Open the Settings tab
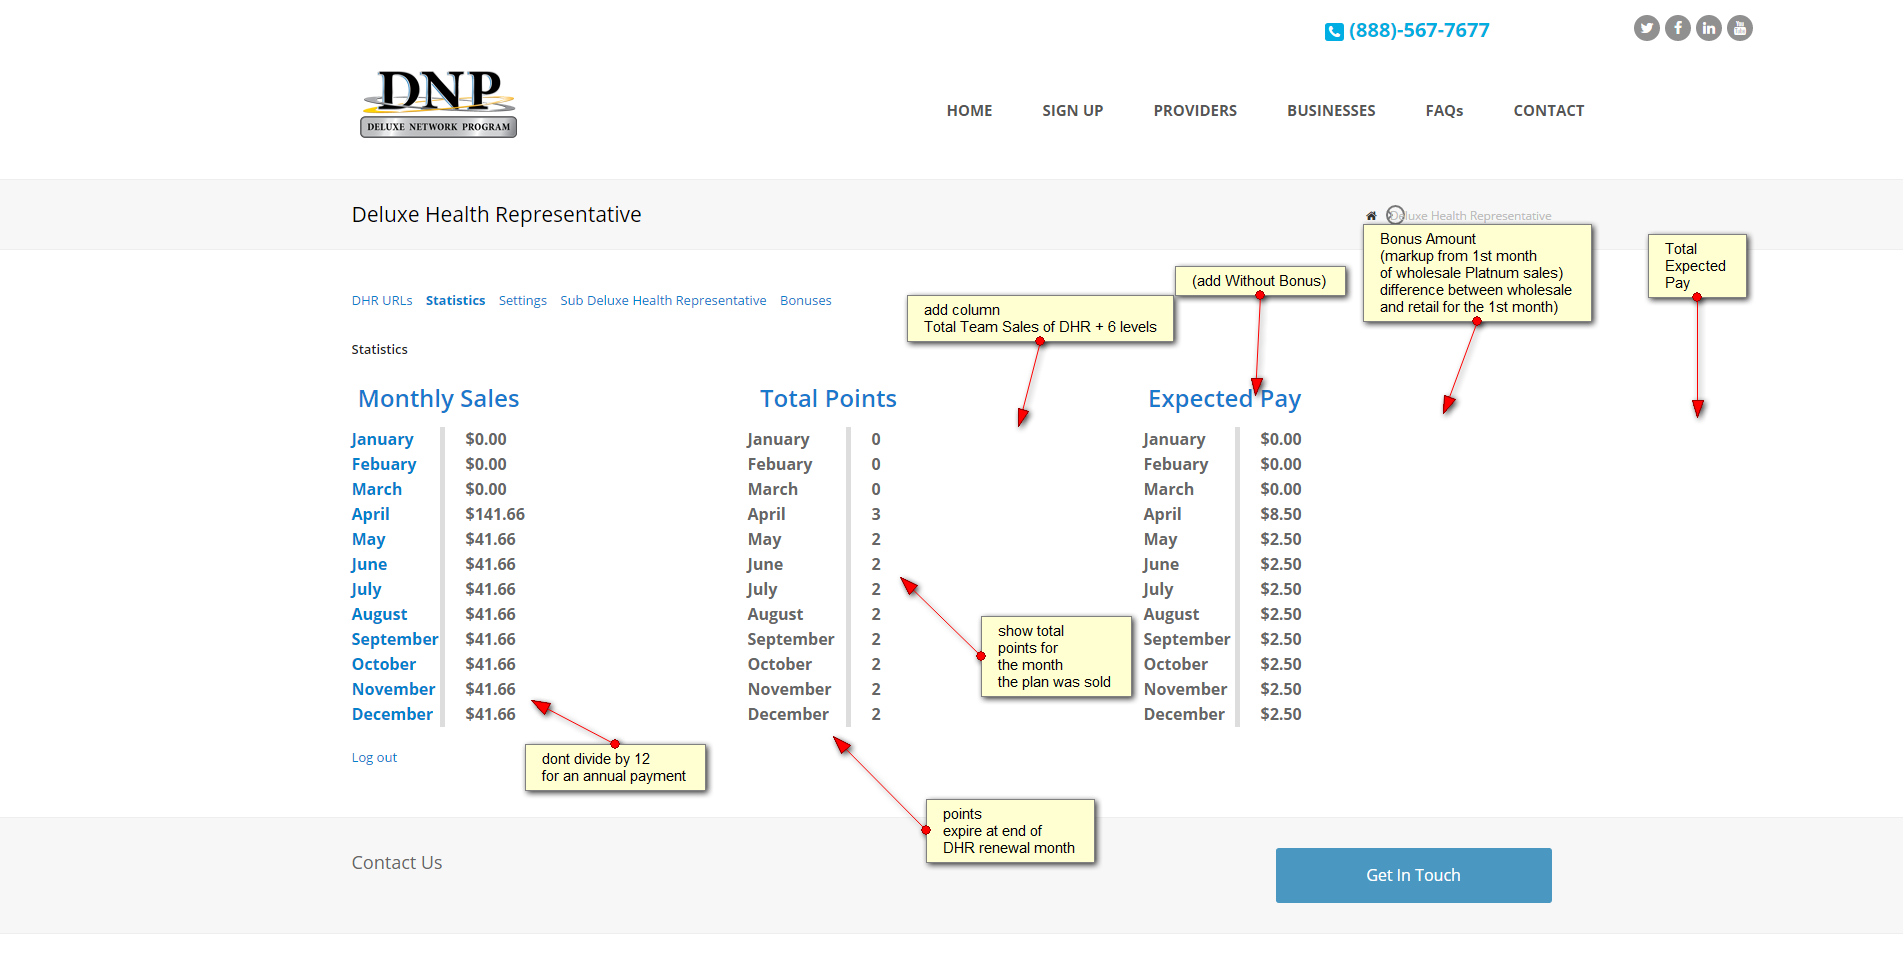 click(x=523, y=301)
